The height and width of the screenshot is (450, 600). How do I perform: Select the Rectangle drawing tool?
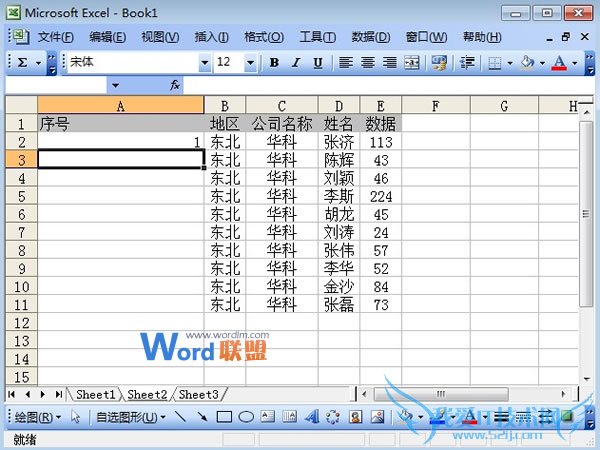224,417
